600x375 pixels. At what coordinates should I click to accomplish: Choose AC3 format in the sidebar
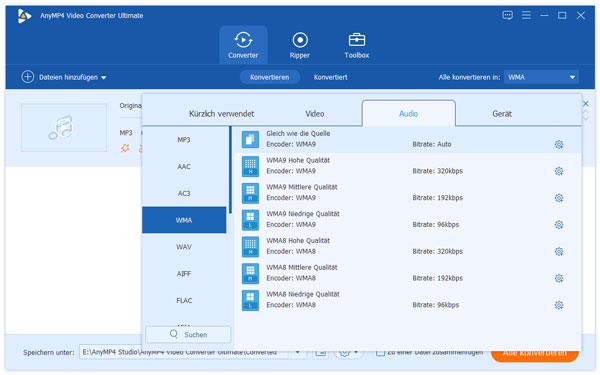(184, 193)
